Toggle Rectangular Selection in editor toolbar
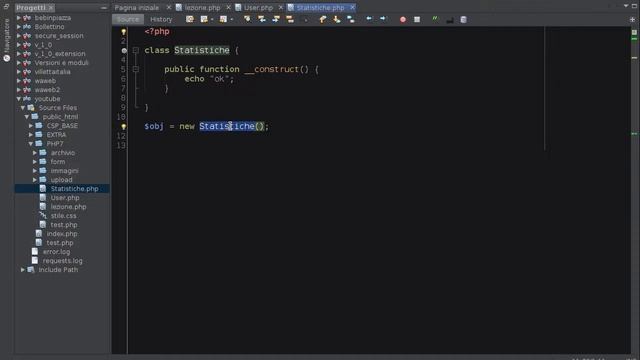 pyautogui.click(x=304, y=19)
